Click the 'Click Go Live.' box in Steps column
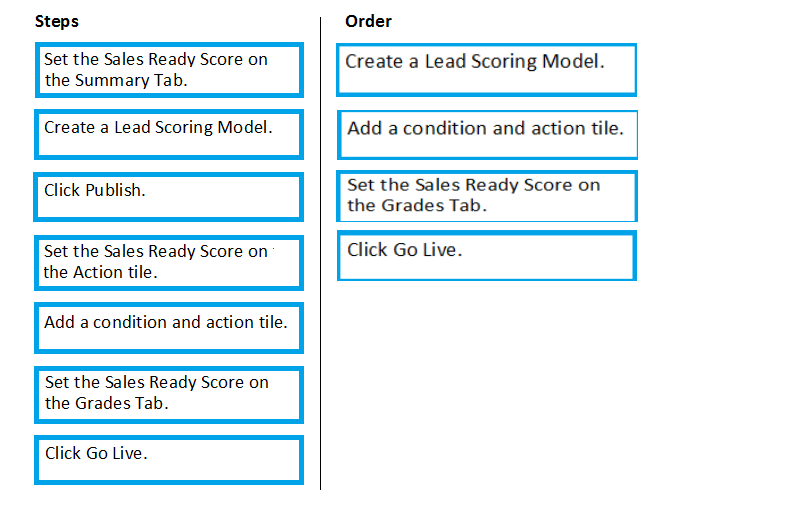Viewport: 793px width, 521px height. (x=169, y=460)
